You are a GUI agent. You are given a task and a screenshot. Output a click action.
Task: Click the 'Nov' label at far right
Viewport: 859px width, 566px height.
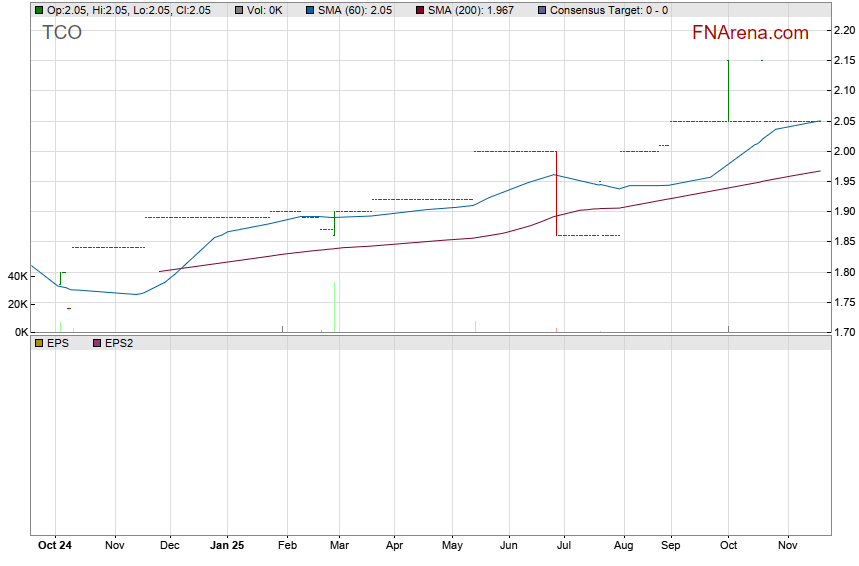point(788,546)
